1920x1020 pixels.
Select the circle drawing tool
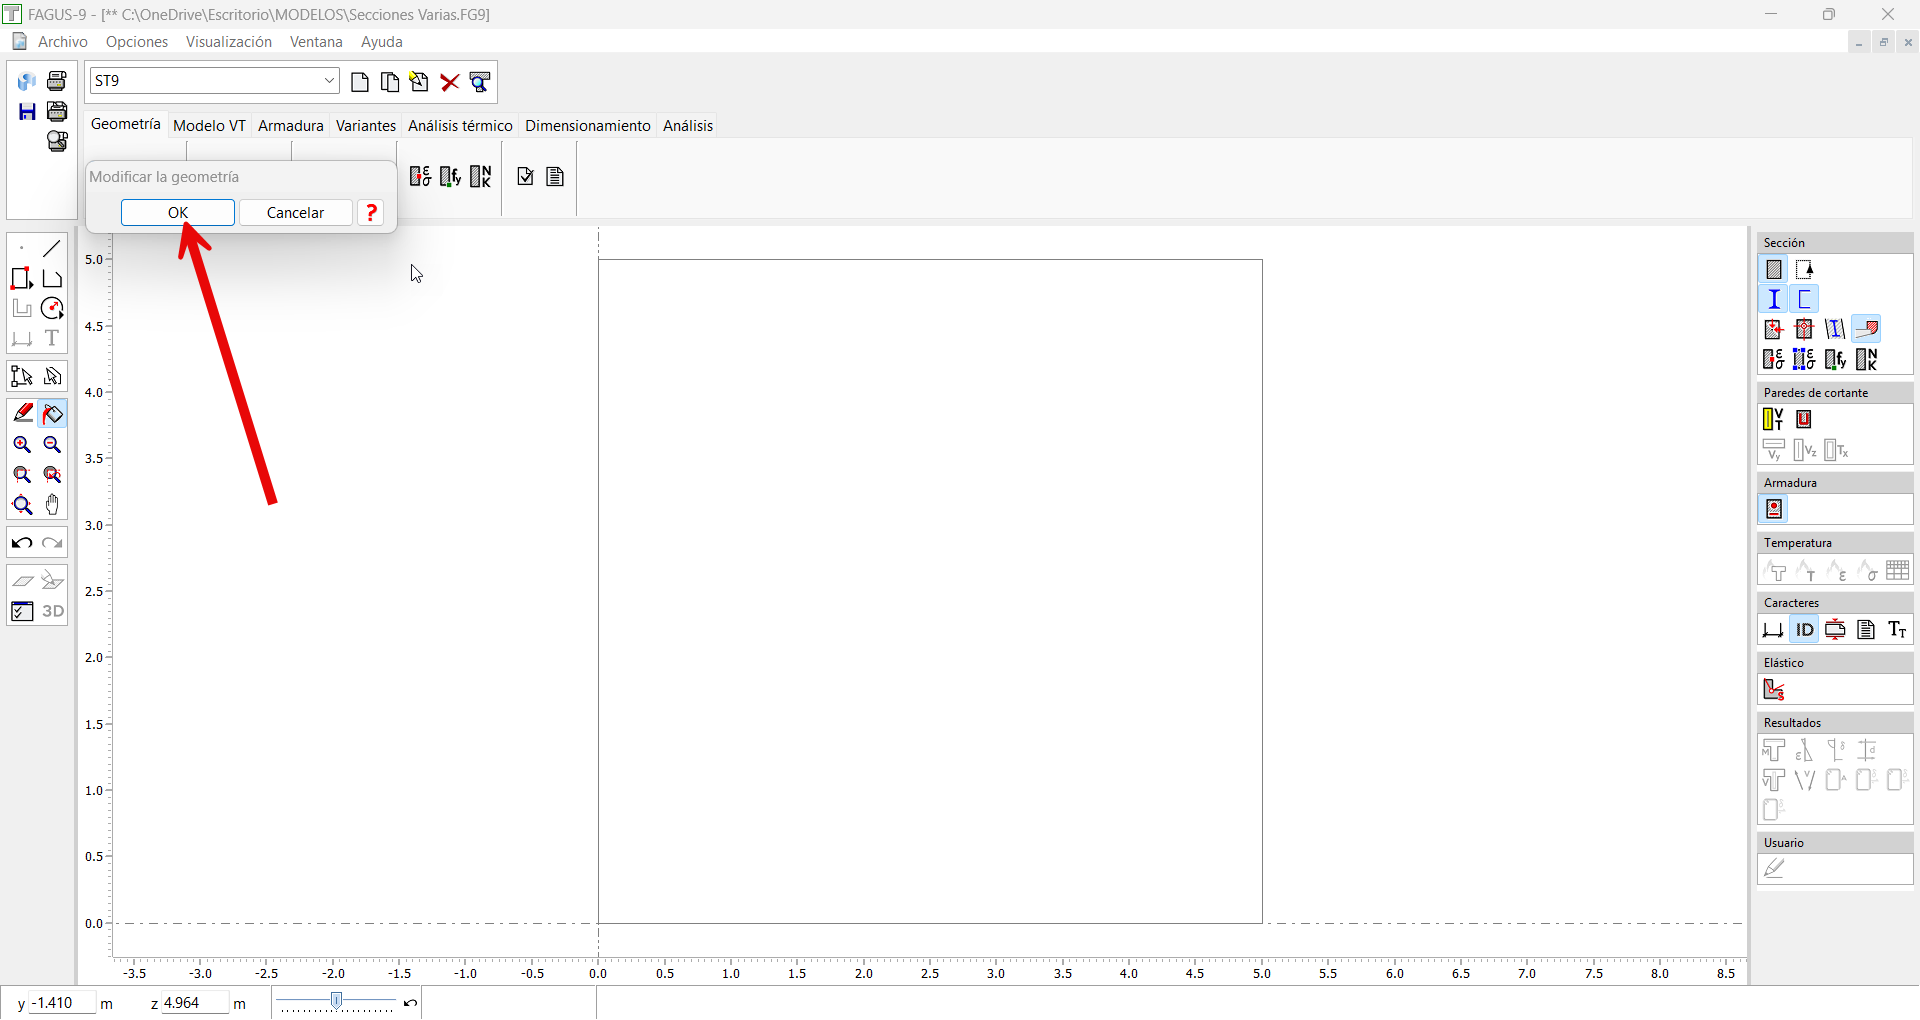[53, 309]
